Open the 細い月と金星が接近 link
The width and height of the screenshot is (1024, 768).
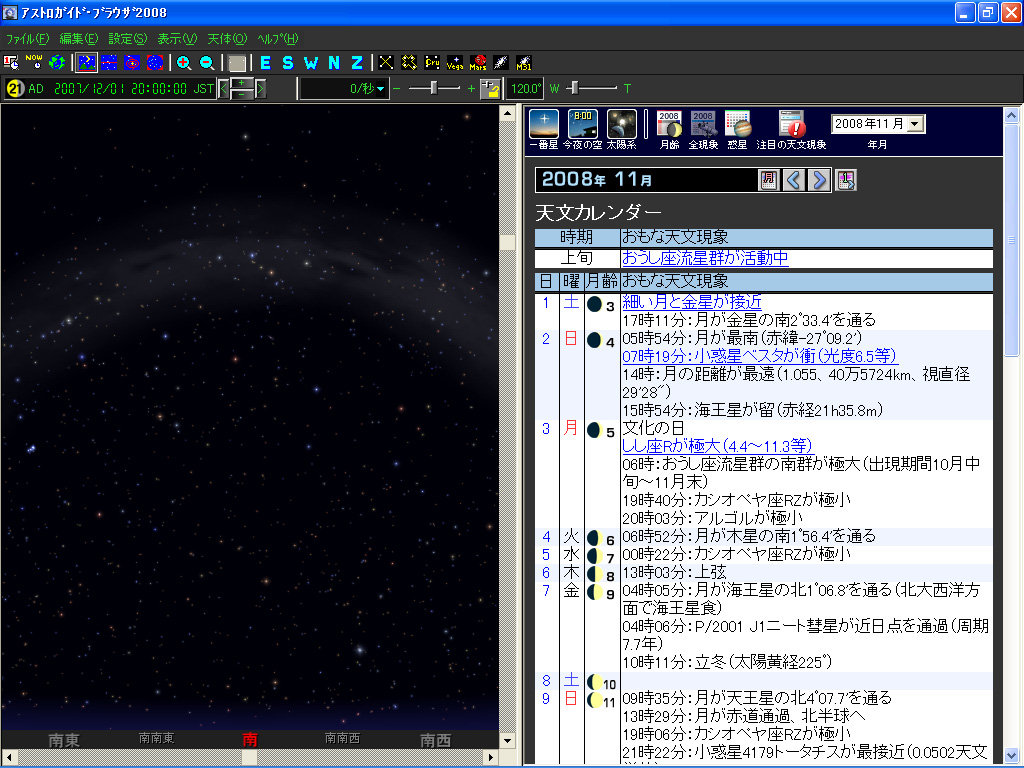[x=691, y=302]
